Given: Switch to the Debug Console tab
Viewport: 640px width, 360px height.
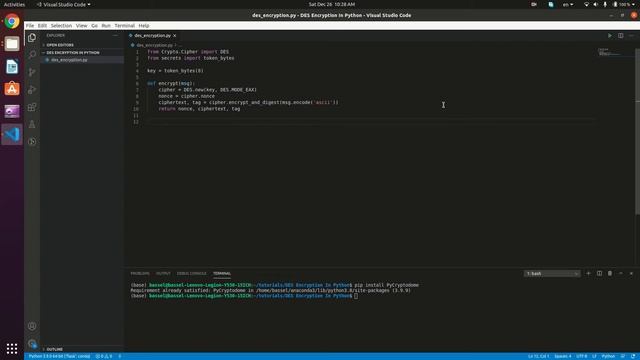Looking at the screenshot, I should point(191,273).
